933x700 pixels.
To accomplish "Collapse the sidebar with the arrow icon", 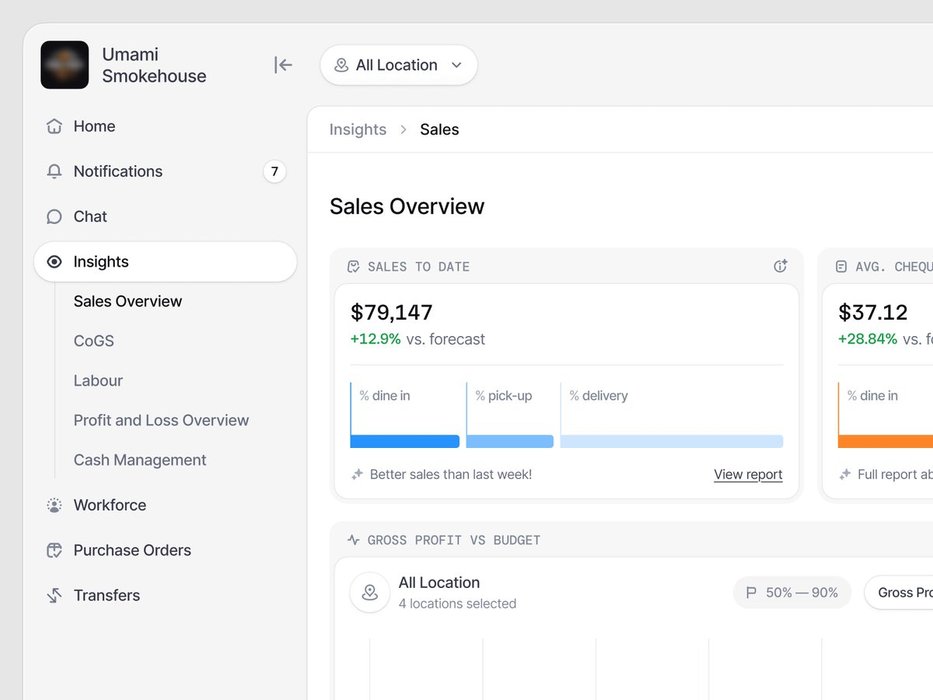I will 283,64.
